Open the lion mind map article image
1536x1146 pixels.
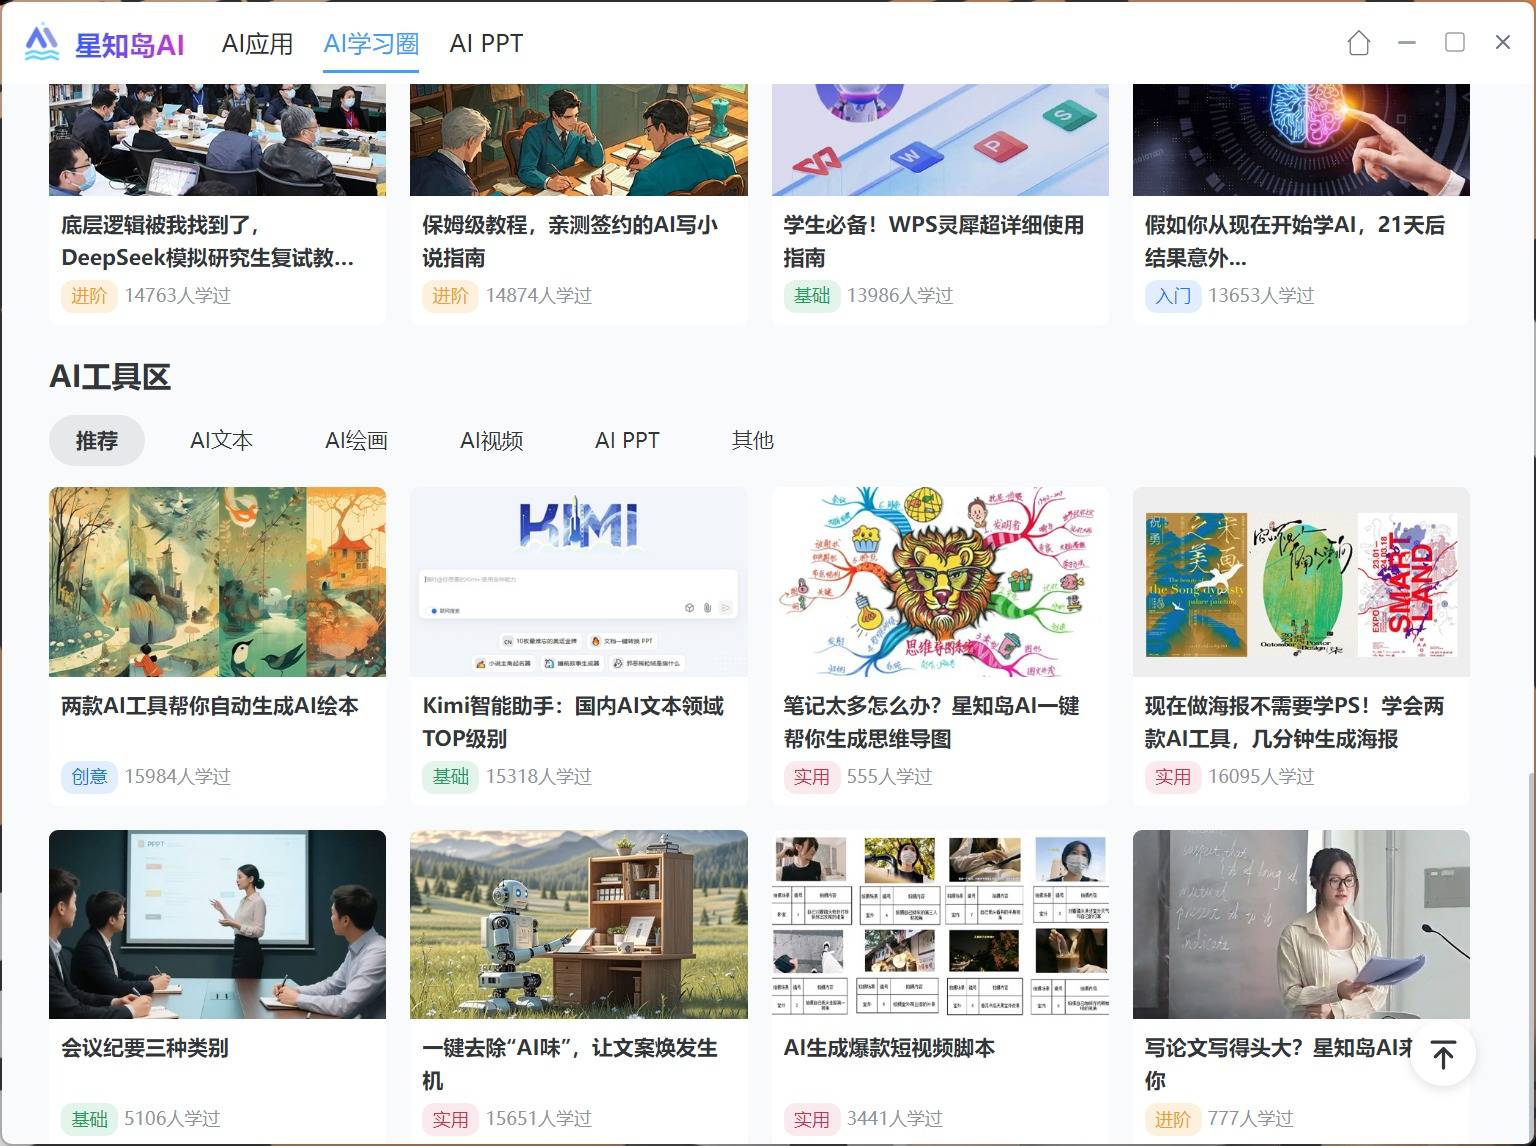(939, 582)
